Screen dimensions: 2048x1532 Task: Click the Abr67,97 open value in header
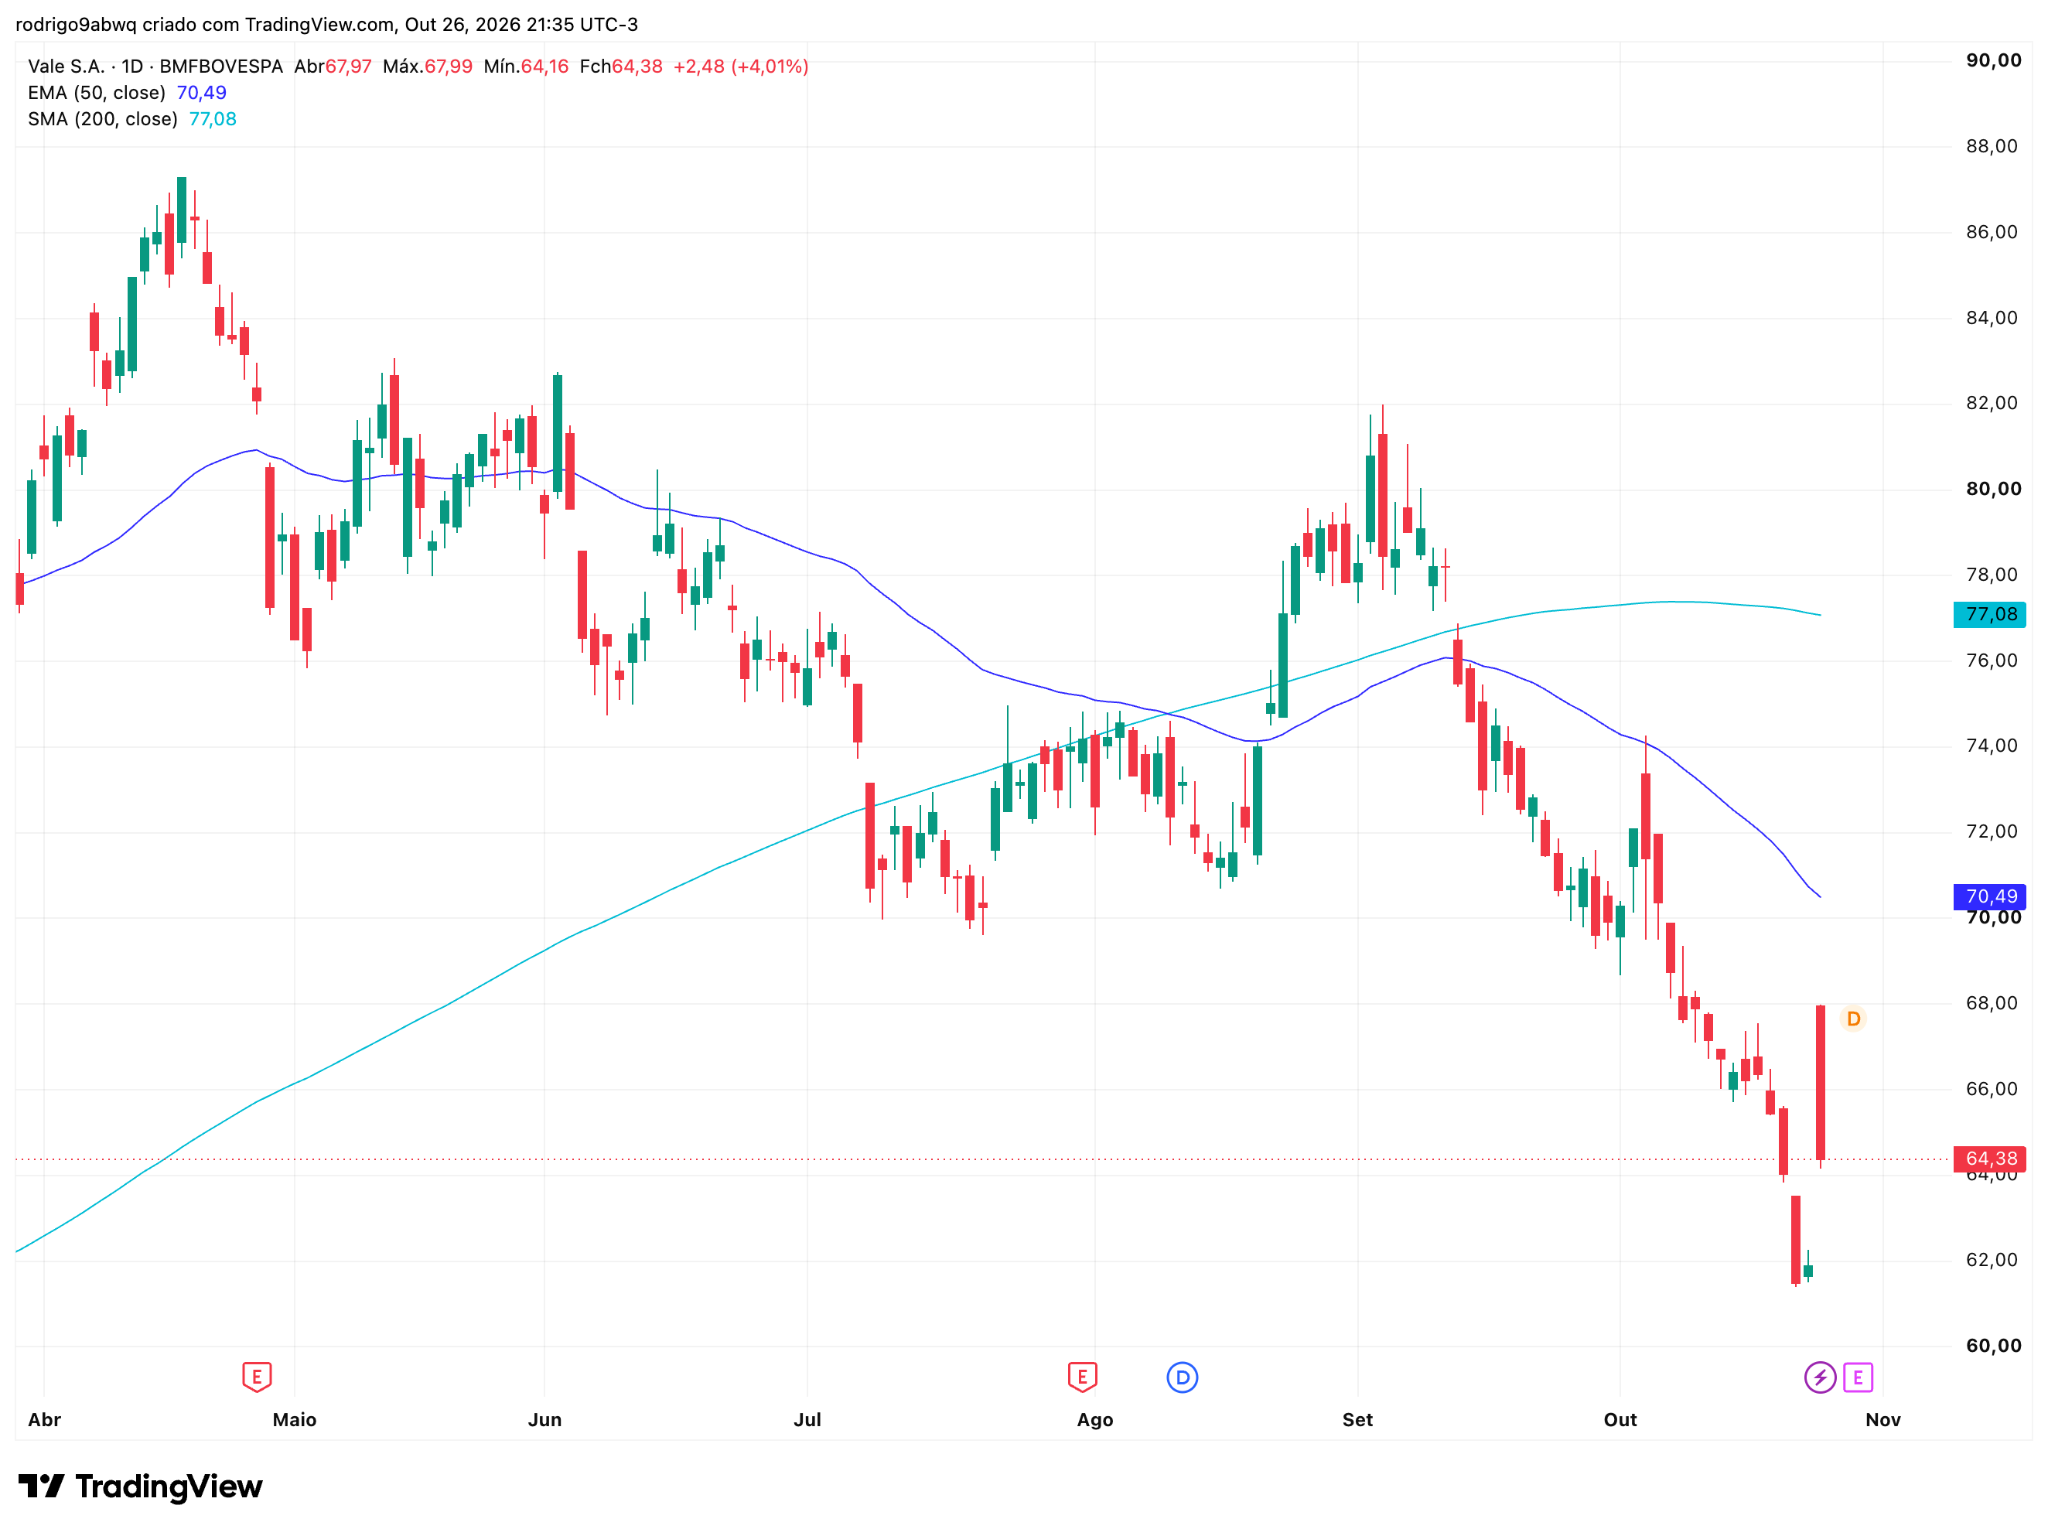pyautogui.click(x=333, y=67)
